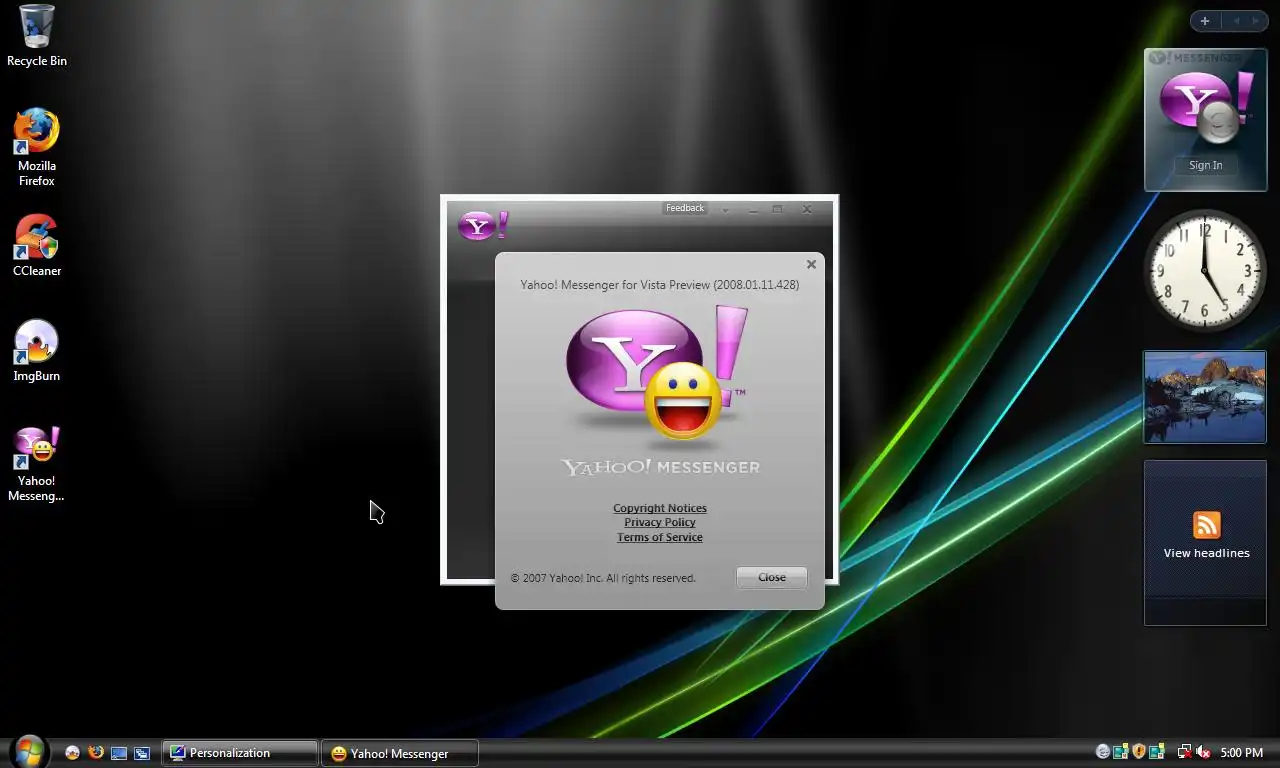
Task: Click the Yahoo! Messenger sidebar gadget logo
Action: point(1205,109)
